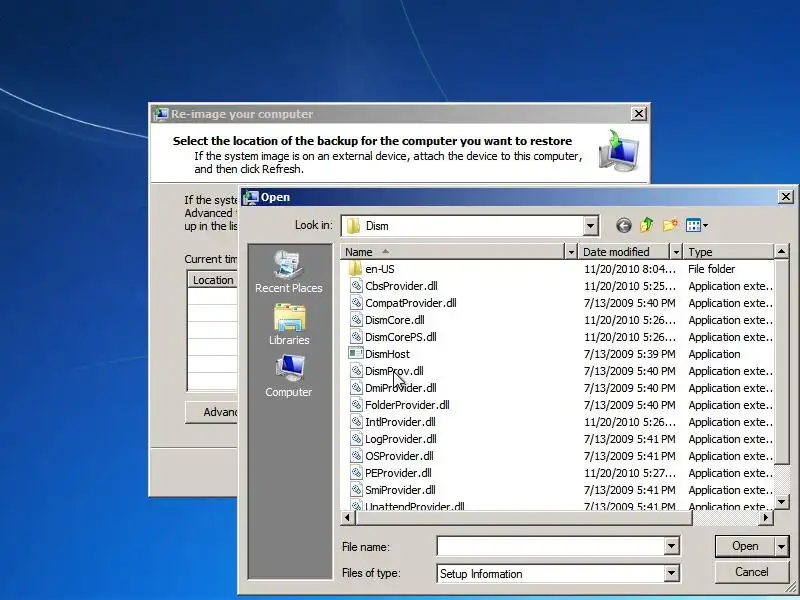Open the Name column filter arrow
Screen dimensions: 800x600
coord(571,252)
